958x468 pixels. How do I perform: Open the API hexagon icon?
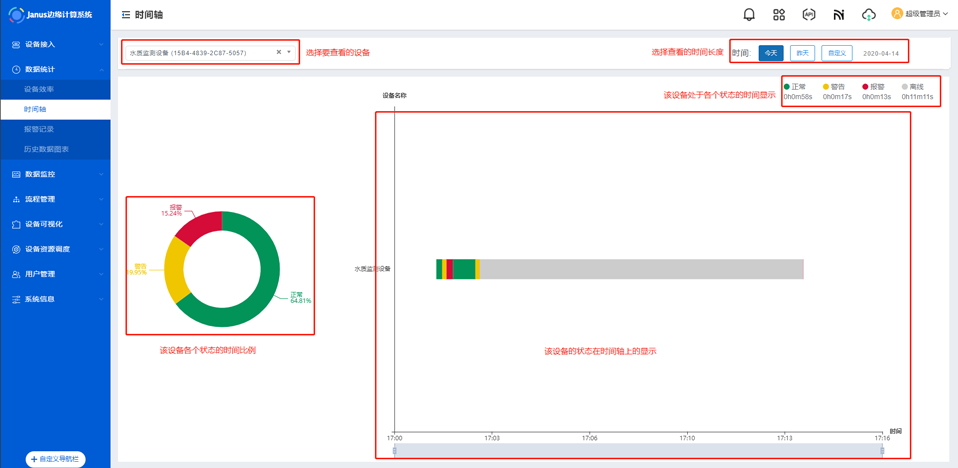(x=809, y=15)
